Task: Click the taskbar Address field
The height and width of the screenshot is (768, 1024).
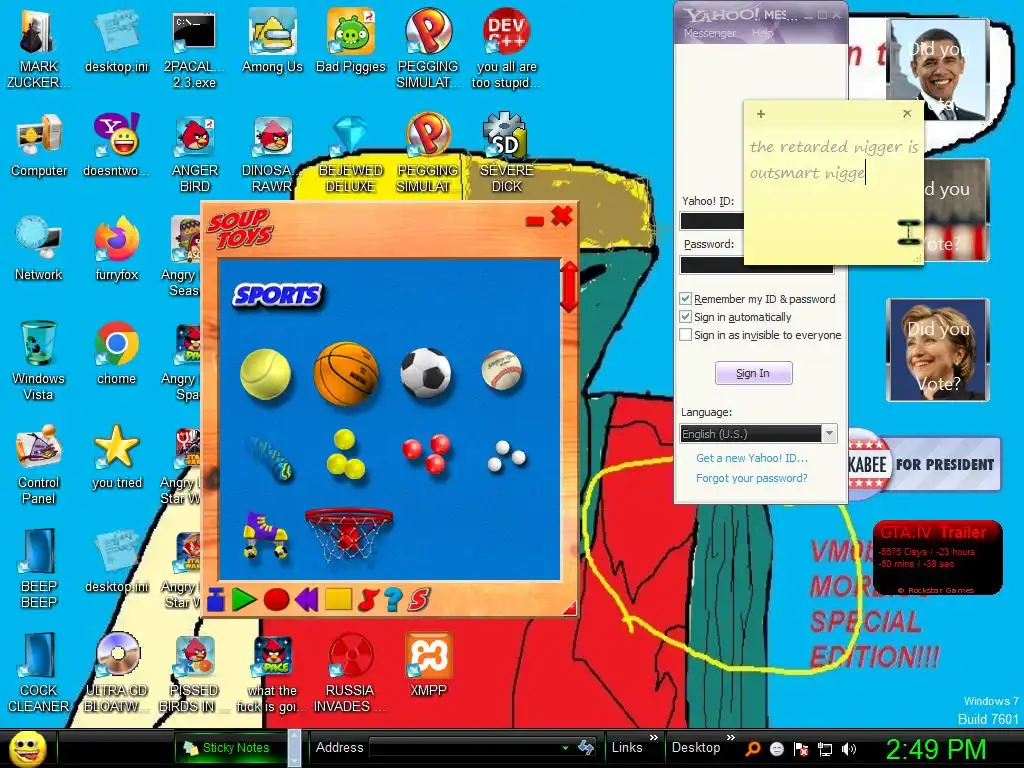Action: pos(469,748)
